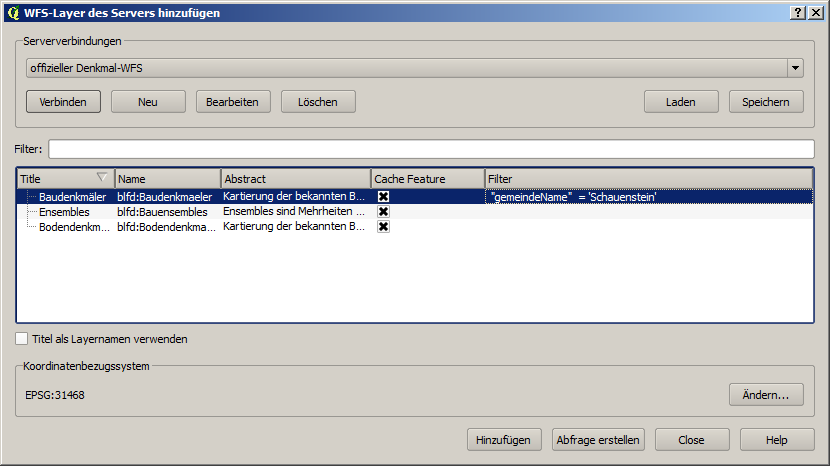Click the title bar help question mark
830x466 pixels.
(798, 13)
